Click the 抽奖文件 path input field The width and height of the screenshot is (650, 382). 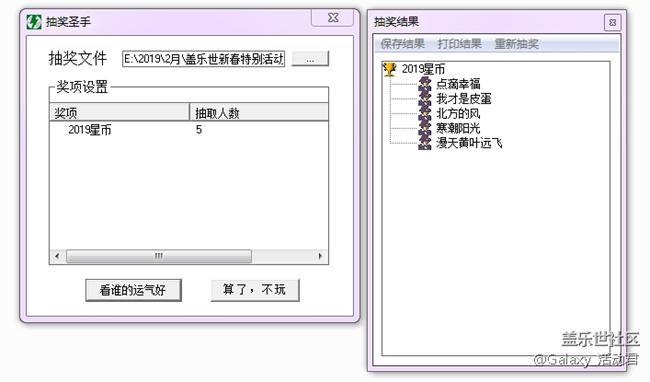click(x=204, y=59)
